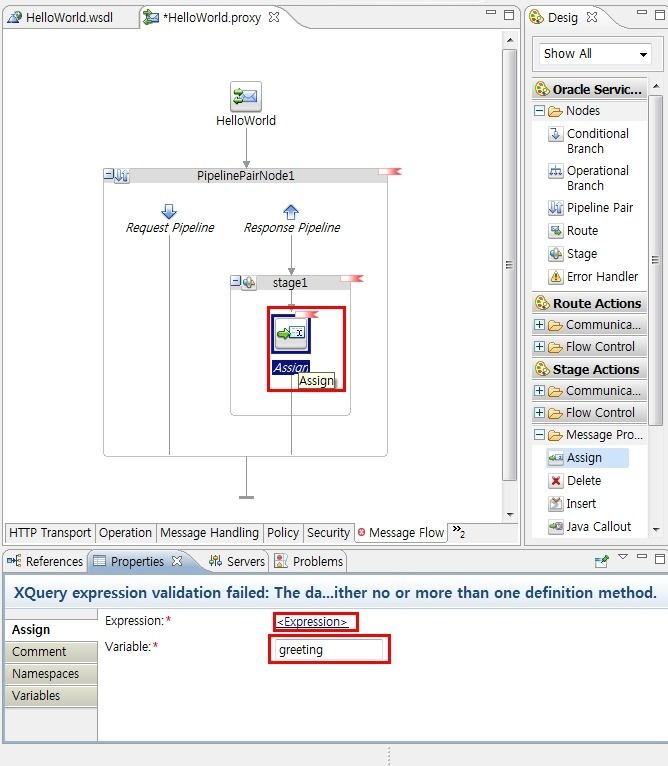Image resolution: width=668 pixels, height=766 pixels.
Task: Open the Policy tab
Action: click(282, 532)
